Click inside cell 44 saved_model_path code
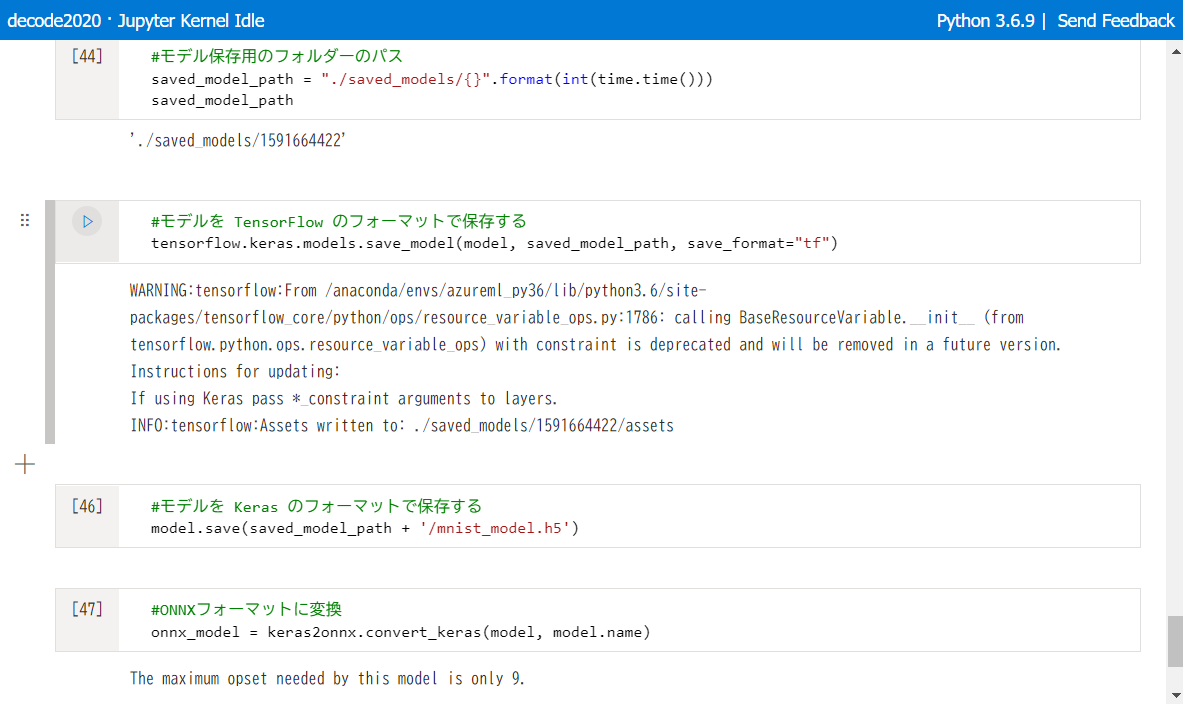The height and width of the screenshot is (704, 1183). (x=432, y=79)
